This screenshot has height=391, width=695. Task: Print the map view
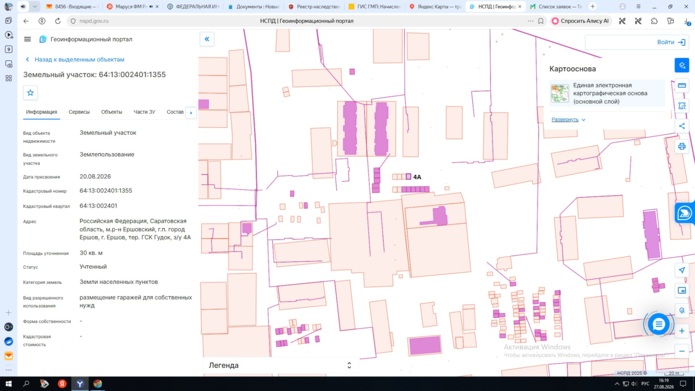(682, 146)
